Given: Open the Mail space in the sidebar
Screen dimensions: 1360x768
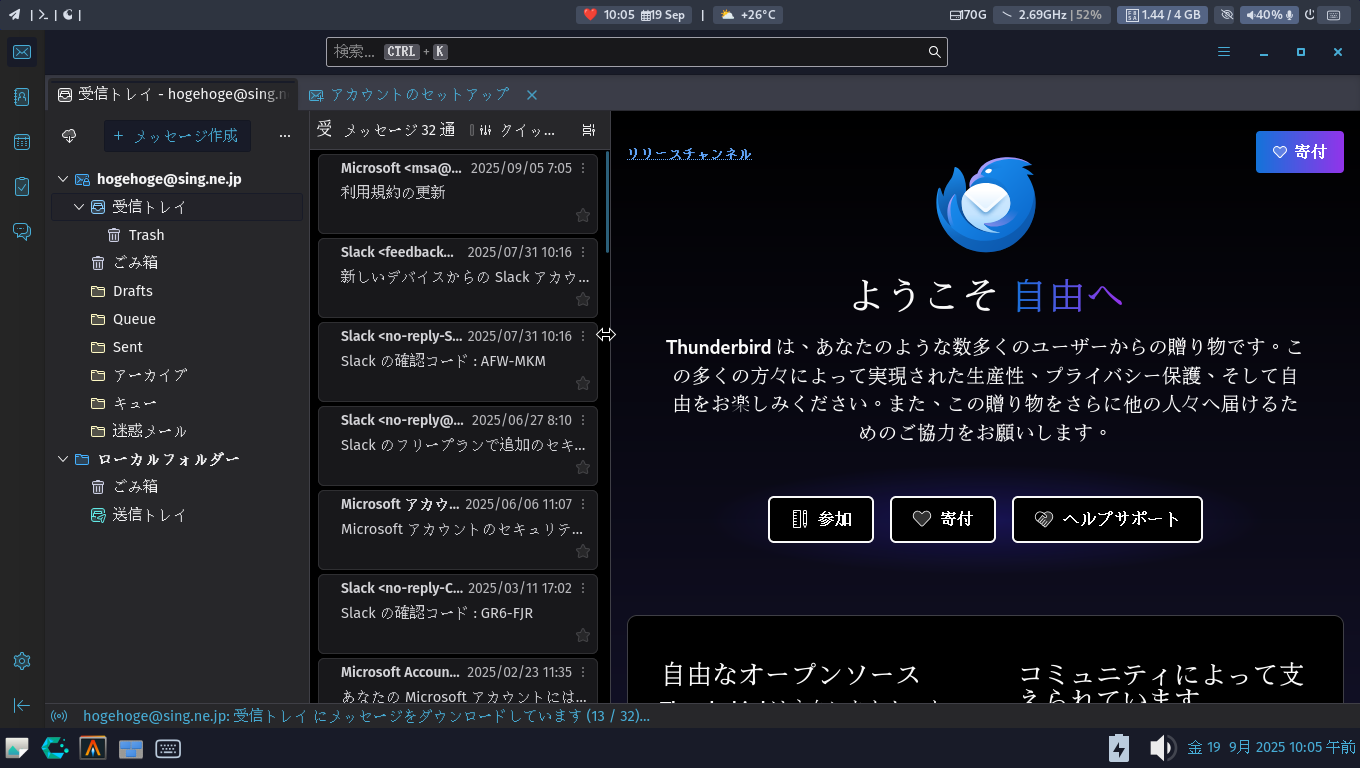Looking at the screenshot, I should pyautogui.click(x=22, y=52).
